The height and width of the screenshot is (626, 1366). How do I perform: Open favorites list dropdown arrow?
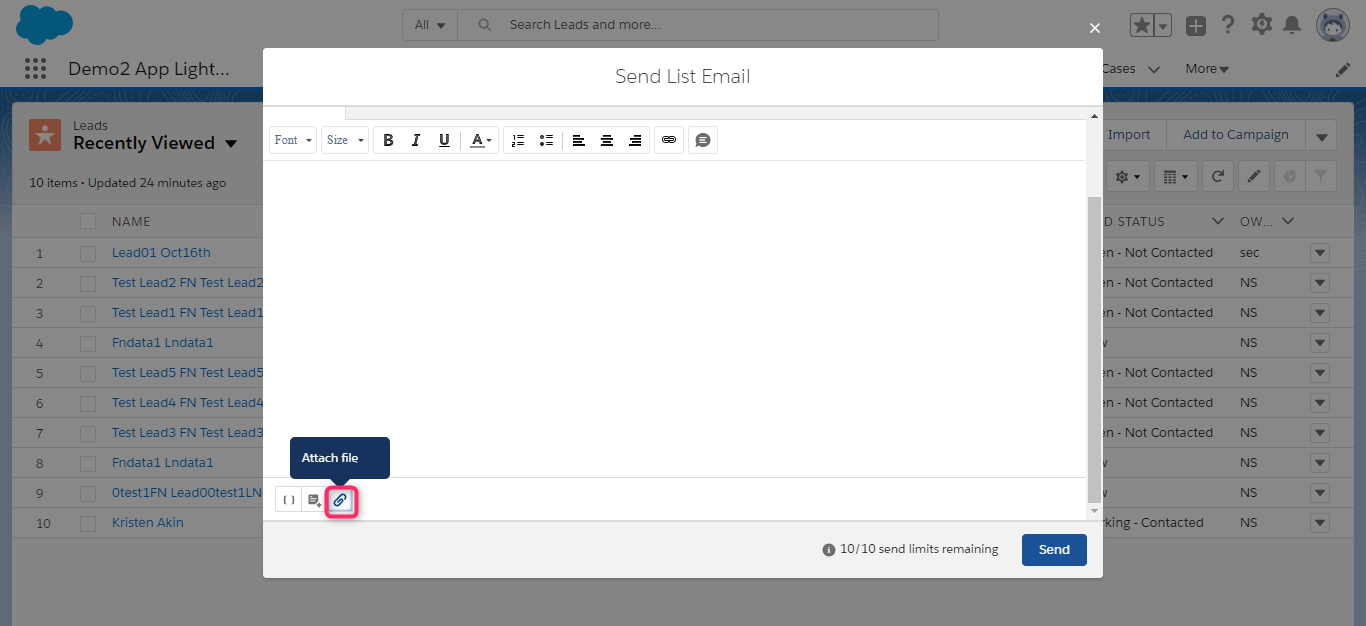(1163, 26)
